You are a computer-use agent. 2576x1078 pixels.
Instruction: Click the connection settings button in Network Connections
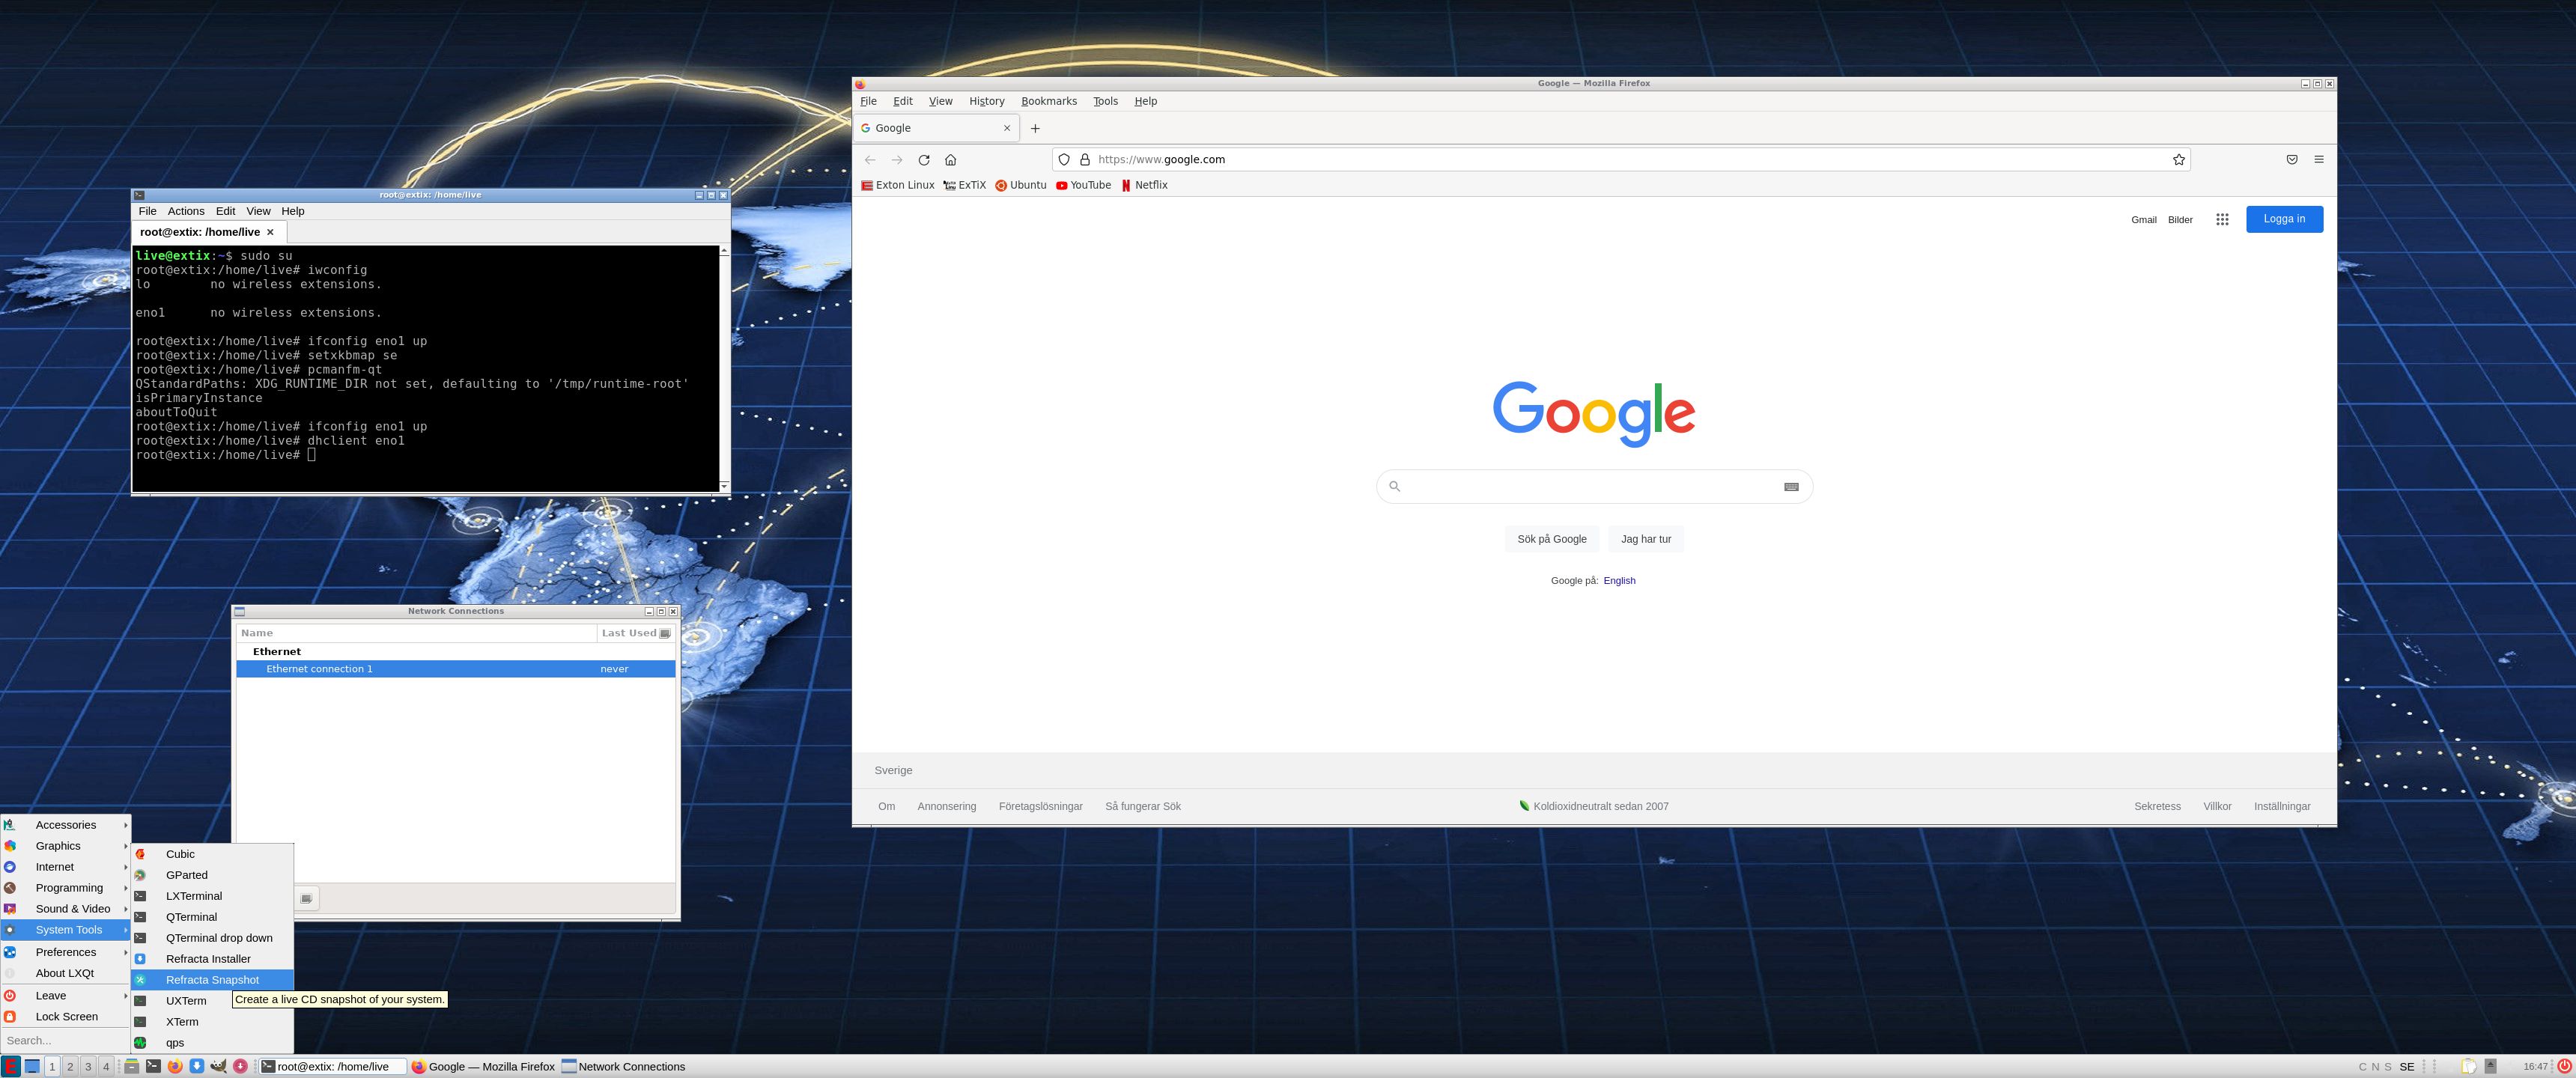click(x=306, y=898)
